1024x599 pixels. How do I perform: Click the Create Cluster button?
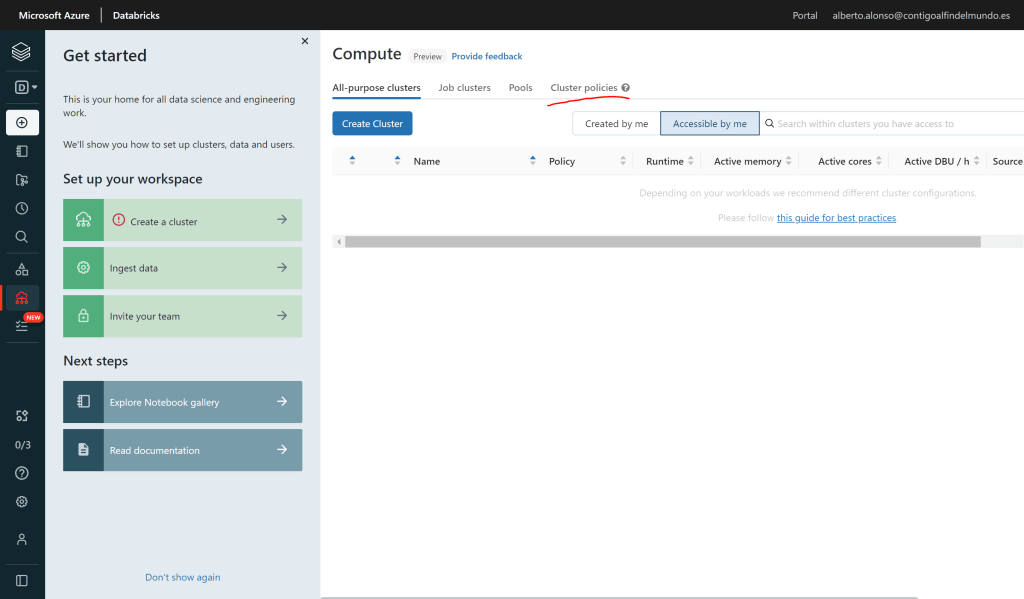[x=372, y=124]
